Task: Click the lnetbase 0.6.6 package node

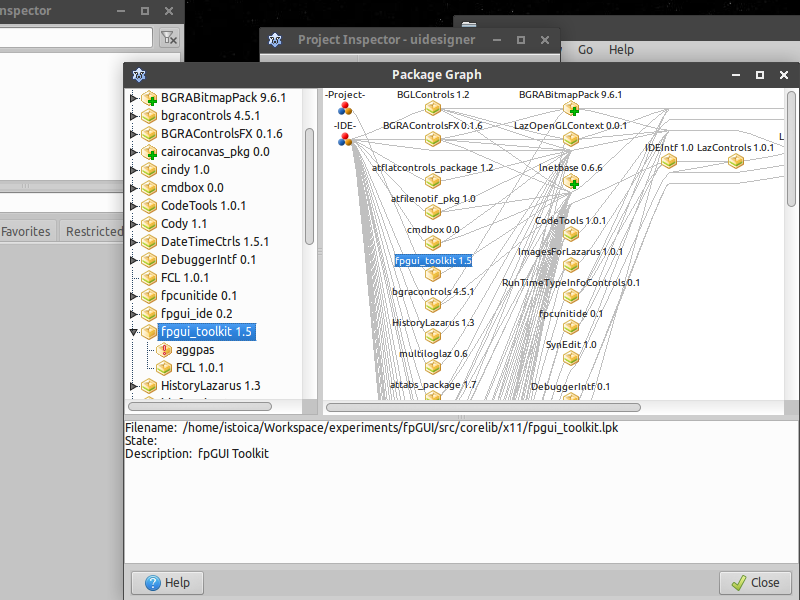Action: pyautogui.click(x=572, y=182)
